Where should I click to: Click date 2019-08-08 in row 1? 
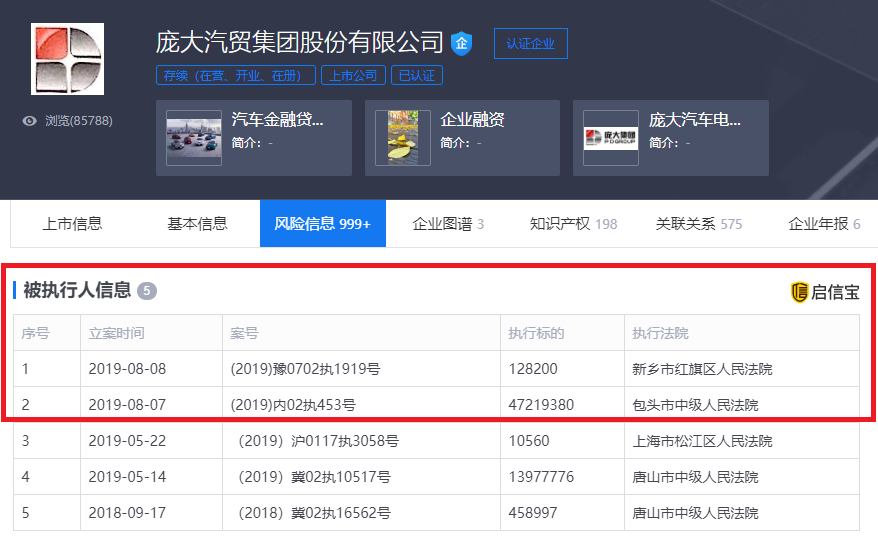click(127, 369)
